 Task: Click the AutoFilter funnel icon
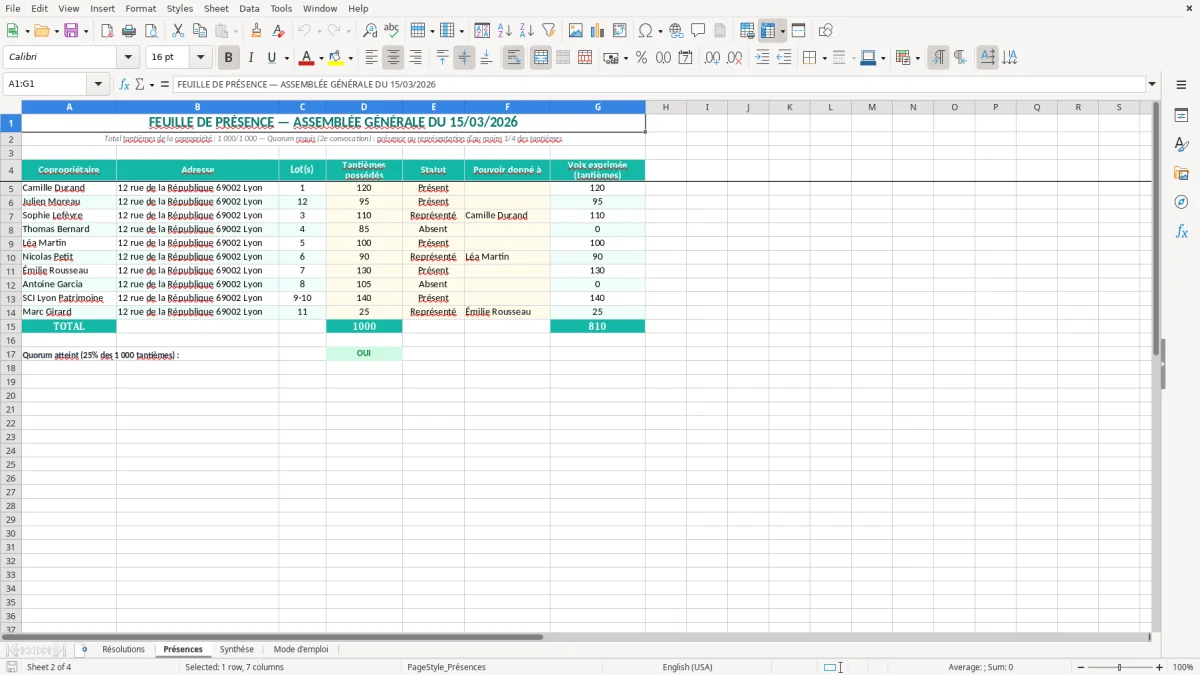click(x=549, y=31)
